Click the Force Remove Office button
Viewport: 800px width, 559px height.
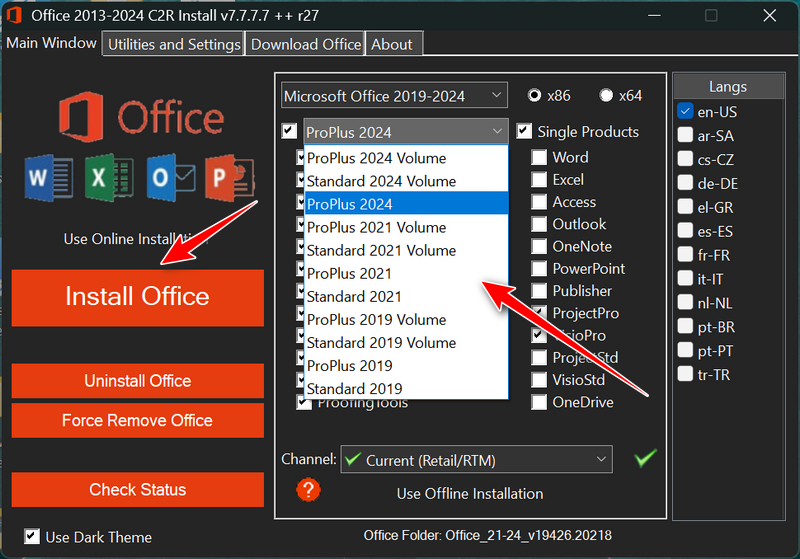tap(138, 420)
